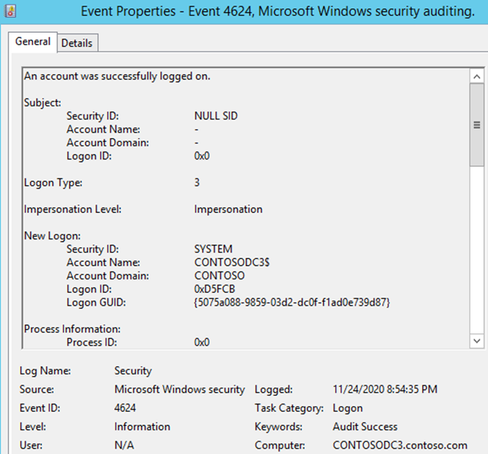Click the Keywords value 'Audit Success'
488x454 pixels.
(x=365, y=427)
